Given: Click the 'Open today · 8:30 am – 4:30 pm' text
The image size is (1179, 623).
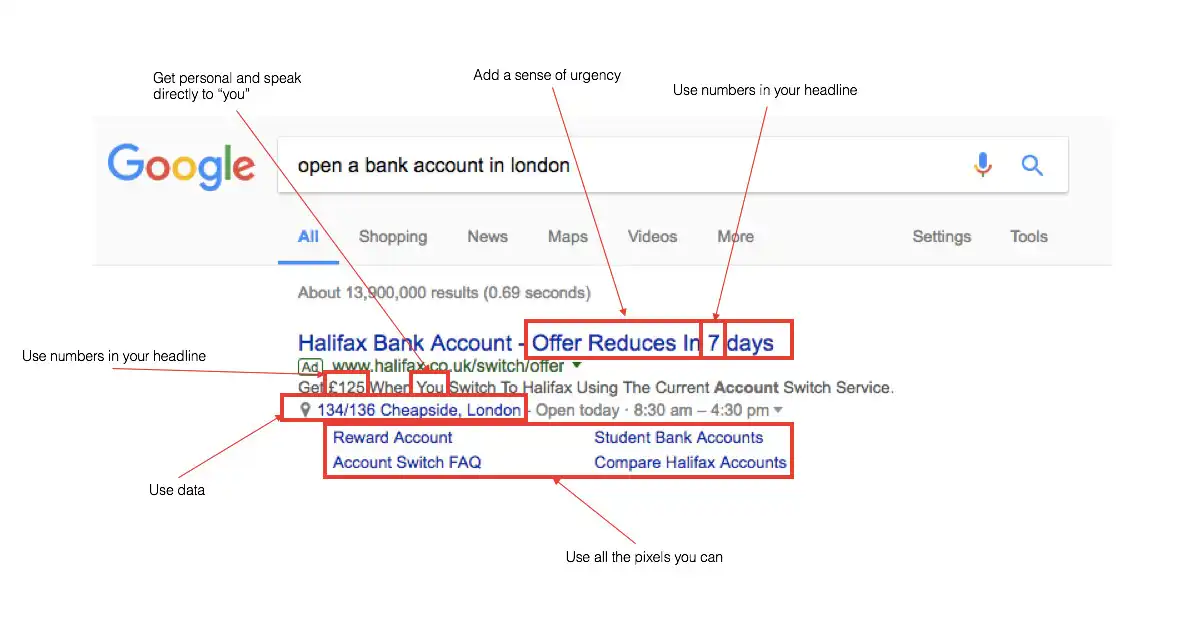Looking at the screenshot, I should coord(652,410).
